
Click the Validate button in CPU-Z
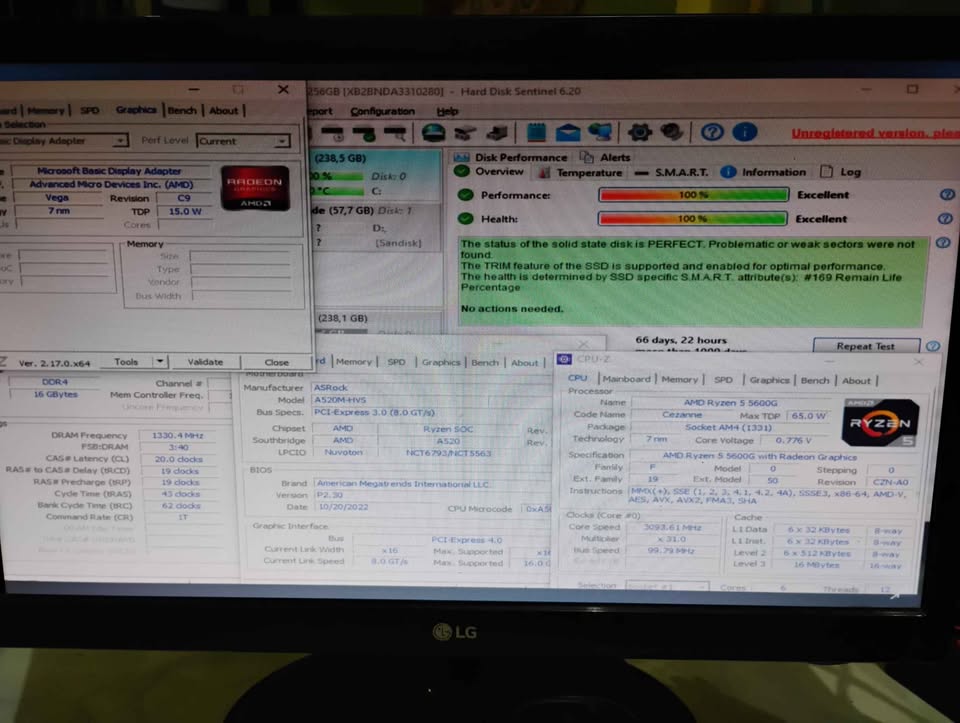pyautogui.click(x=205, y=362)
